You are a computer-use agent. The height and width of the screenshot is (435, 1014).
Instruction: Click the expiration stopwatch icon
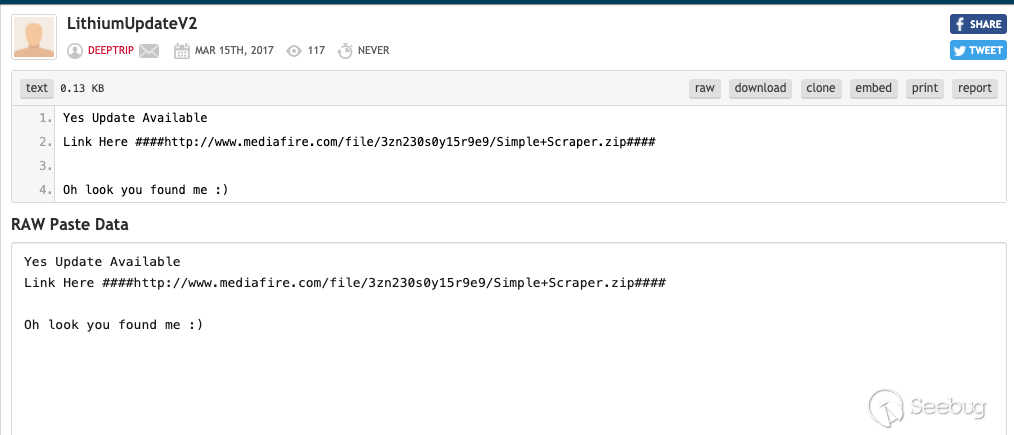point(345,50)
